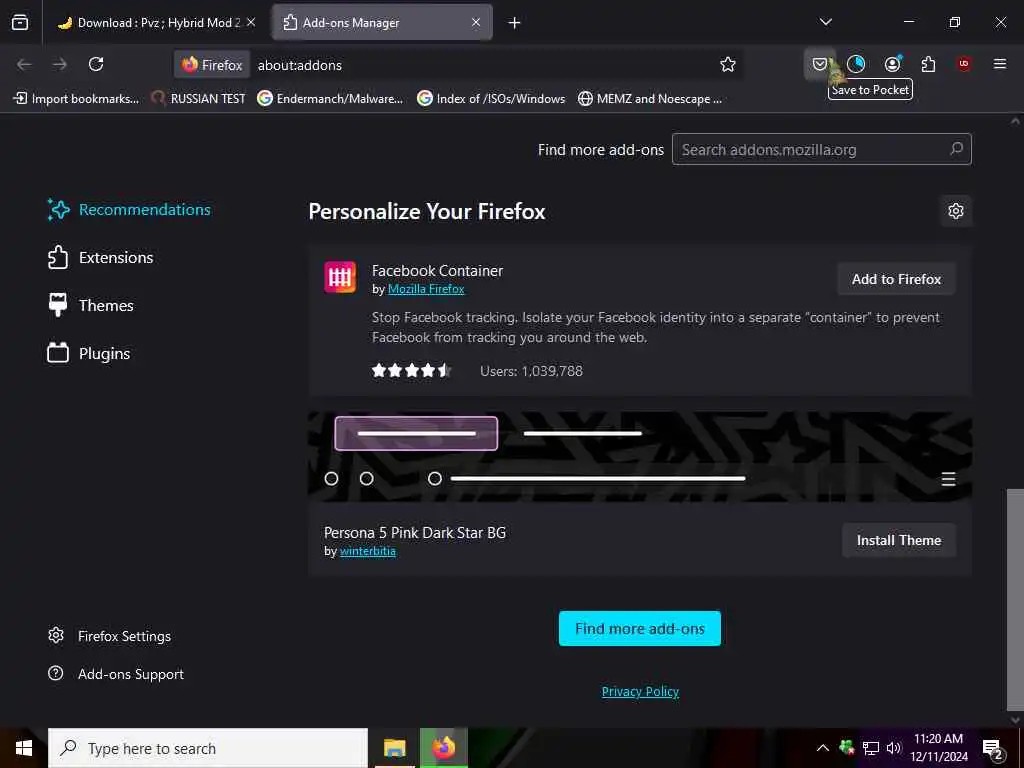Viewport: 1024px width, 768px height.
Task: Click the Find more add-ons cyan button
Action: click(x=639, y=628)
